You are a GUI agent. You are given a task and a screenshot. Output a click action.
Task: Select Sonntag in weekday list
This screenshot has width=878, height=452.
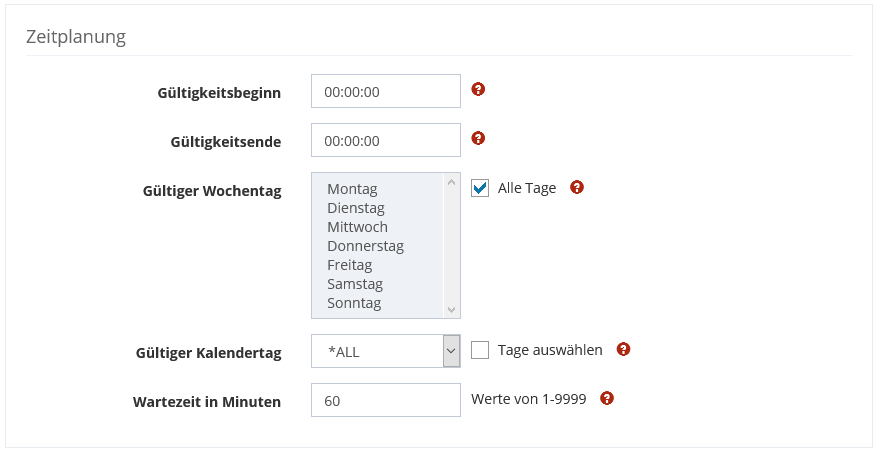354,303
